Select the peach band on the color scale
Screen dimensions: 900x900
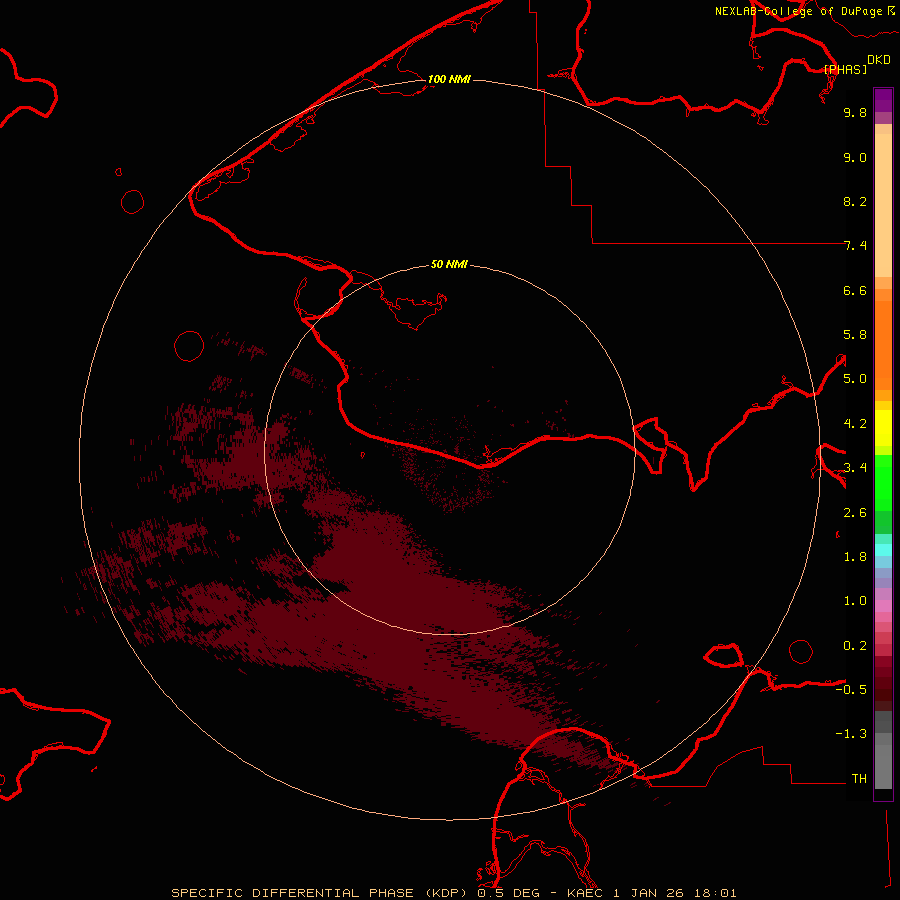[x=883, y=205]
